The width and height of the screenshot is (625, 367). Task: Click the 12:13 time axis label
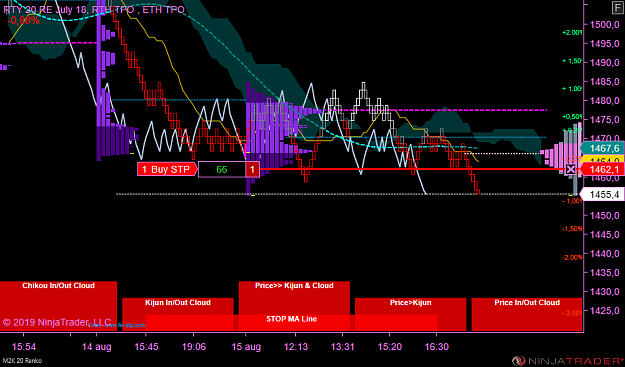296,347
